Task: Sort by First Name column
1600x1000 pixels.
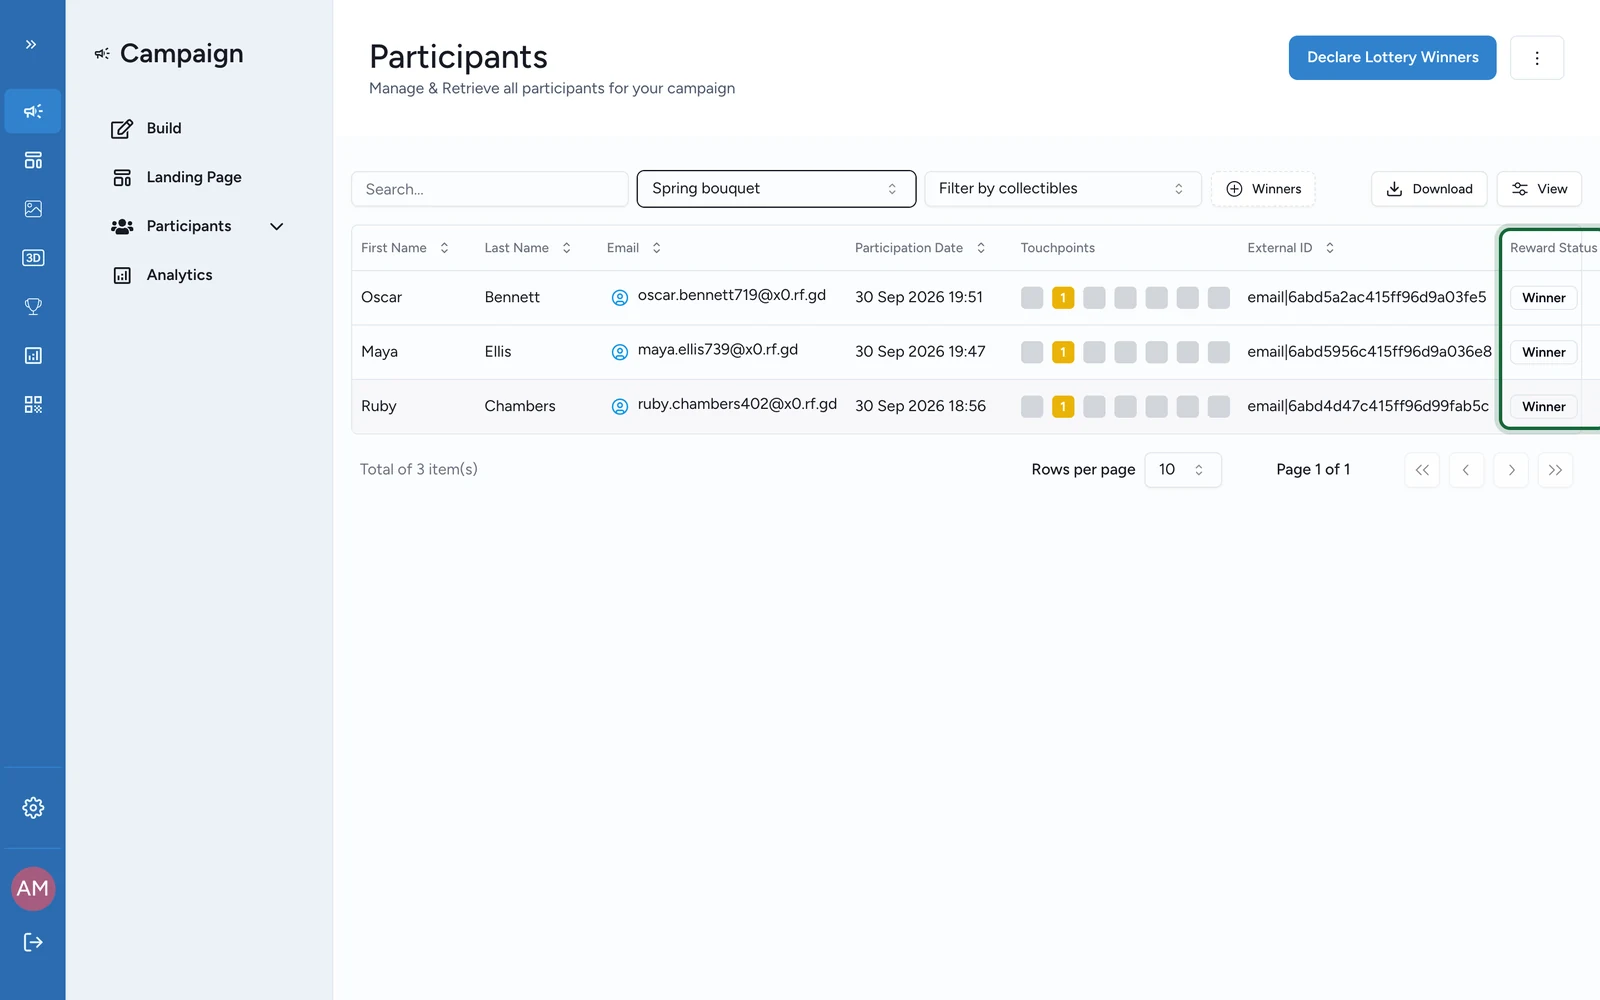Action: click(405, 248)
